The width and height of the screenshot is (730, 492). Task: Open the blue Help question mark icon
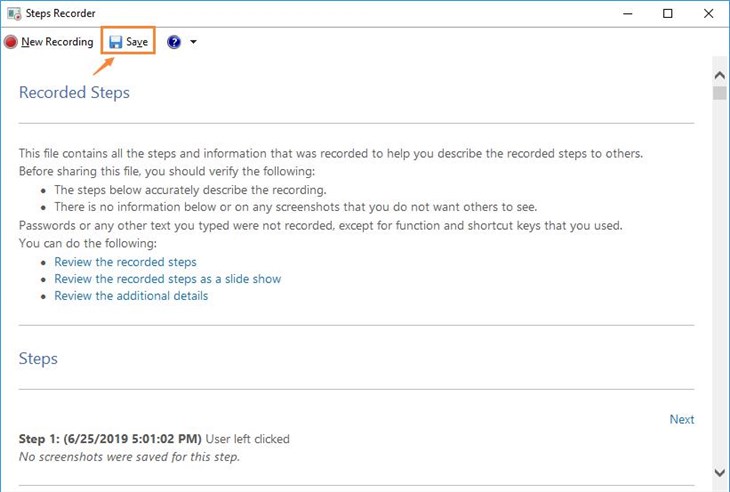174,42
